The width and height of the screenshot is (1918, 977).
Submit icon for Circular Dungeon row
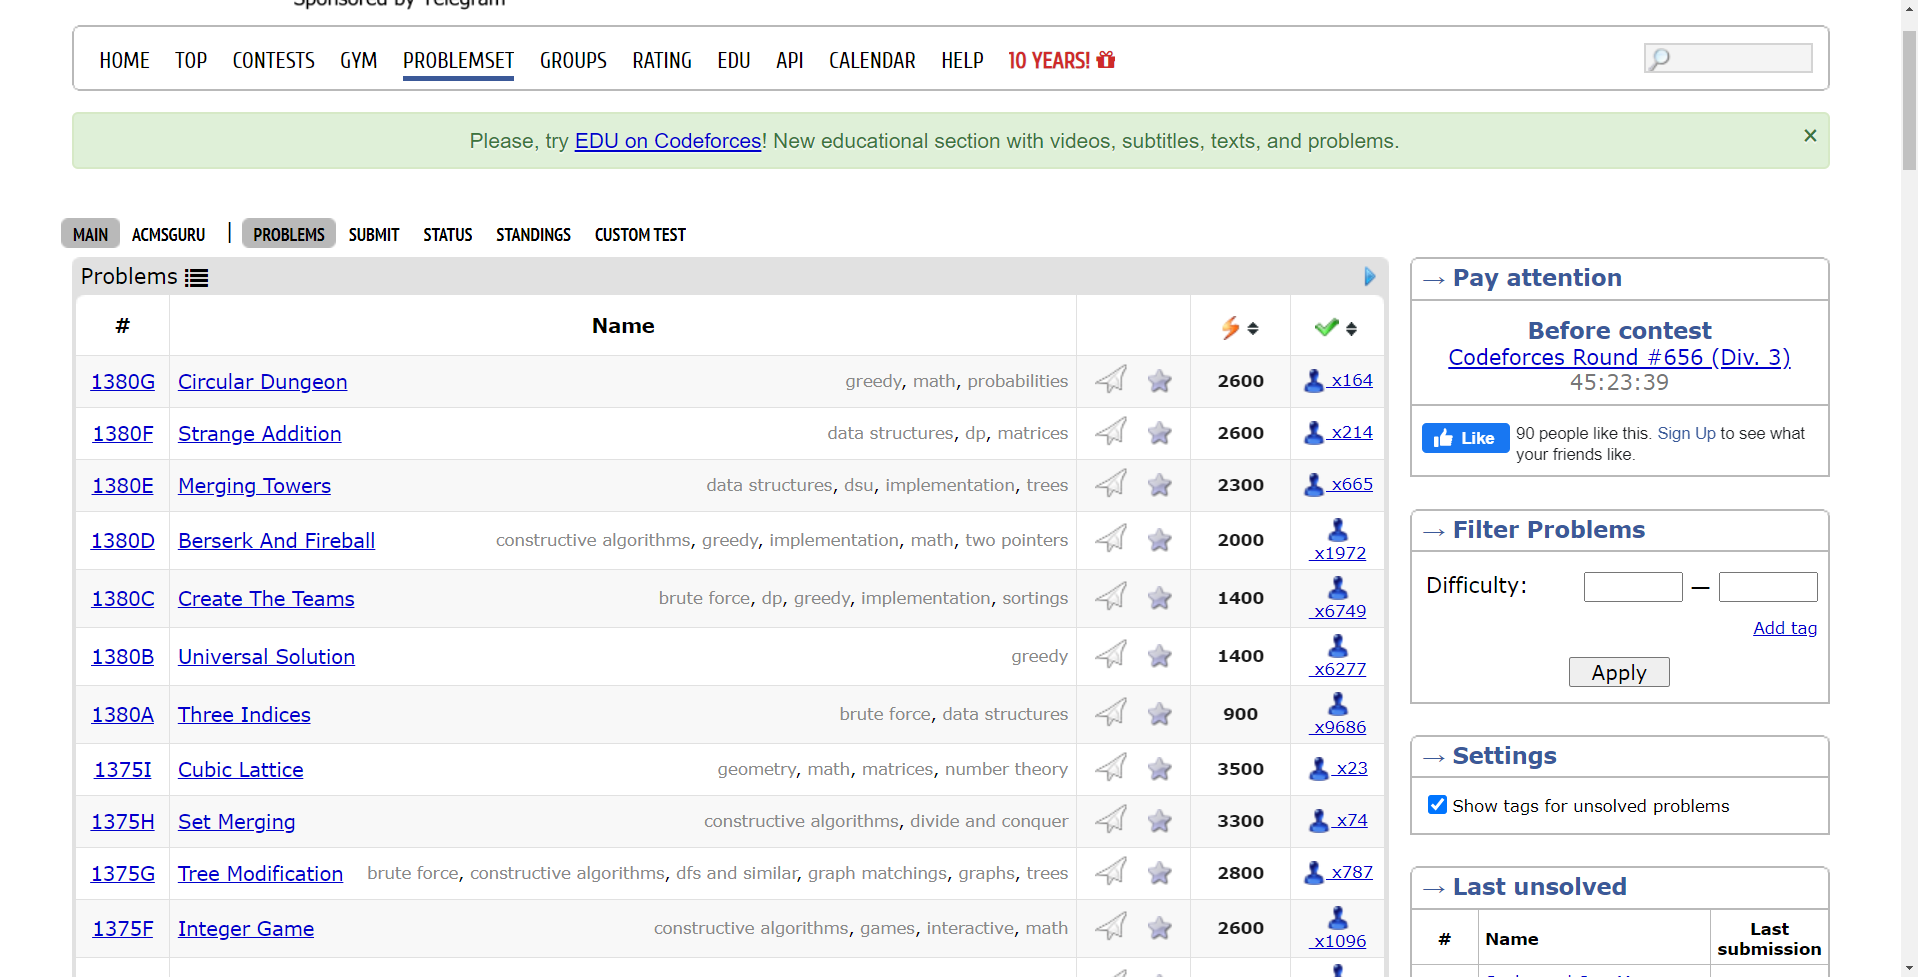pos(1110,380)
